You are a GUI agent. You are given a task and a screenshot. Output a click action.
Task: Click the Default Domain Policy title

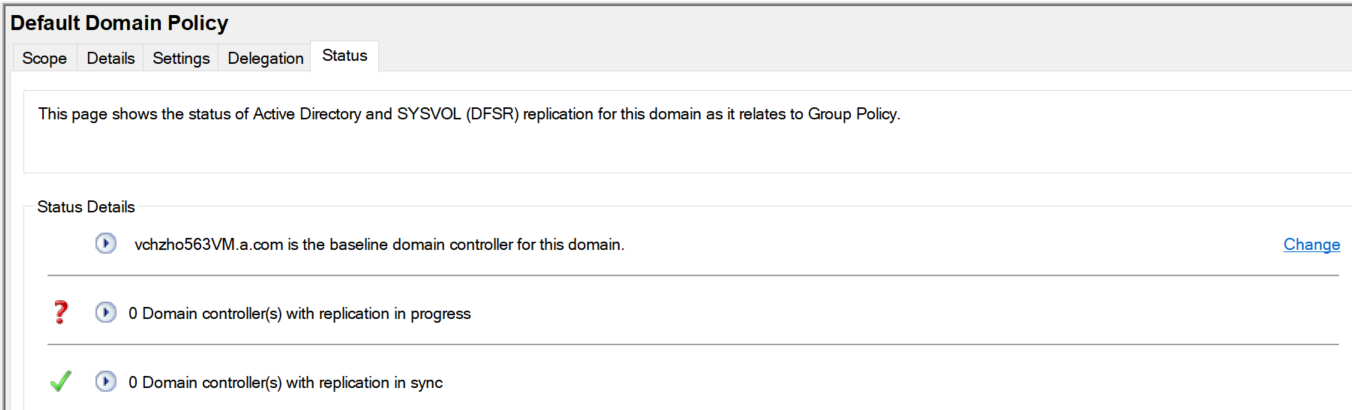(119, 22)
